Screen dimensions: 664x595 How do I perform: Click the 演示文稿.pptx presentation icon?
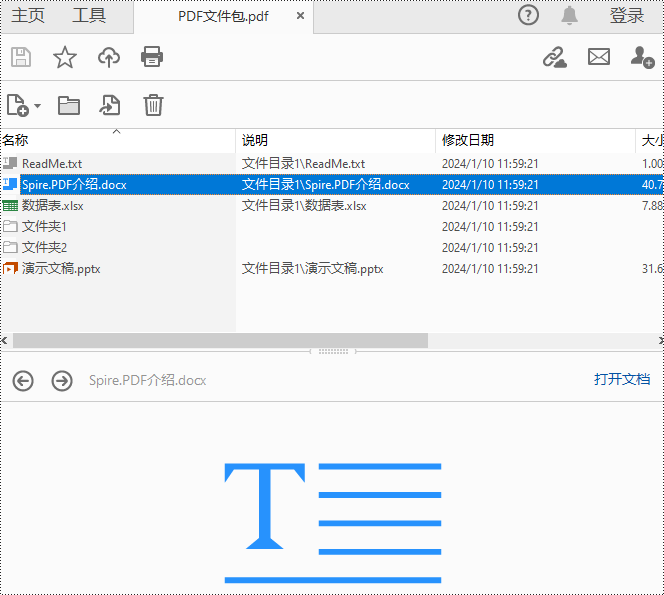pyautogui.click(x=10, y=268)
